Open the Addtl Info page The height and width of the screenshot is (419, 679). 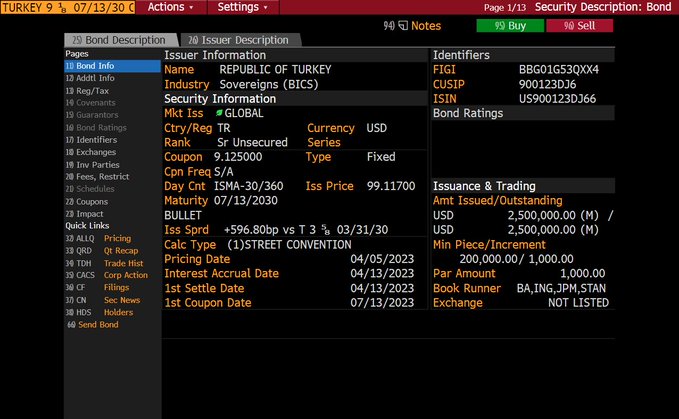pyautogui.click(x=90, y=78)
